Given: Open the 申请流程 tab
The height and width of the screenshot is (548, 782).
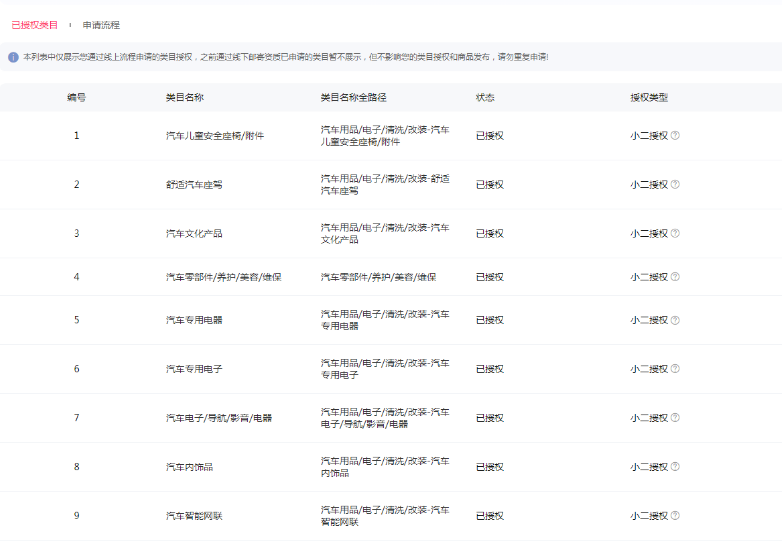Looking at the screenshot, I should [x=101, y=24].
